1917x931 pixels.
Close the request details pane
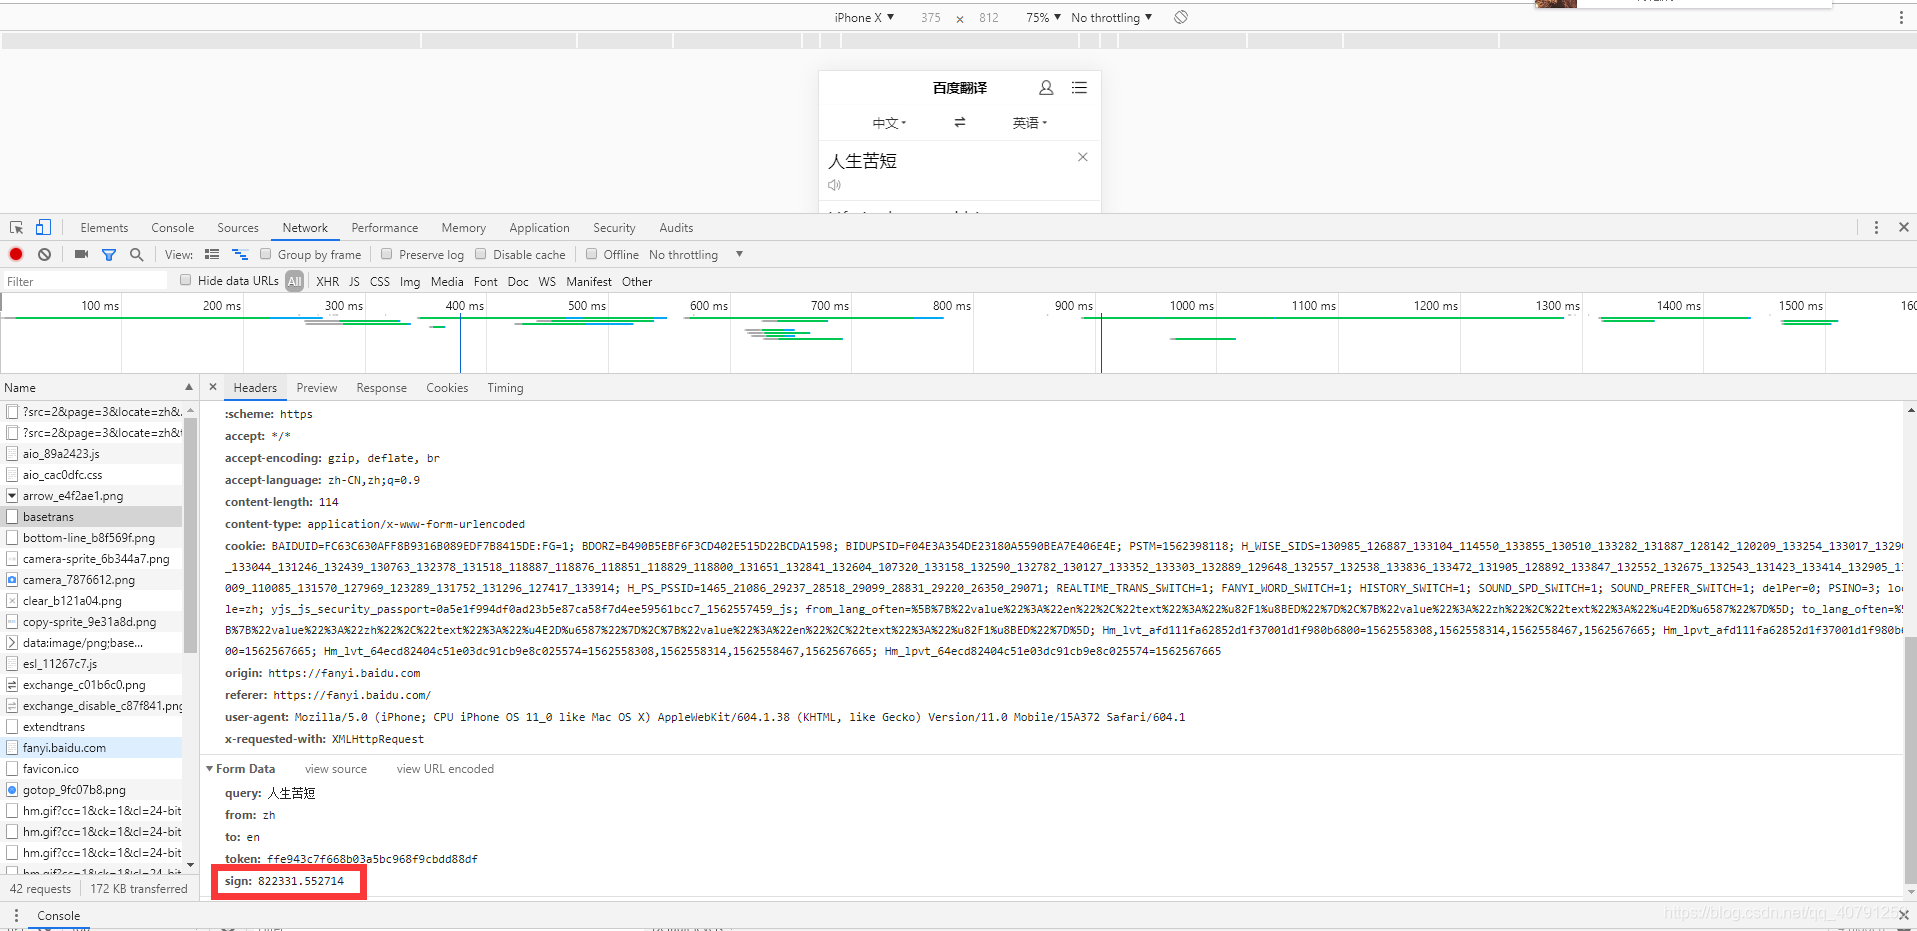pos(213,387)
